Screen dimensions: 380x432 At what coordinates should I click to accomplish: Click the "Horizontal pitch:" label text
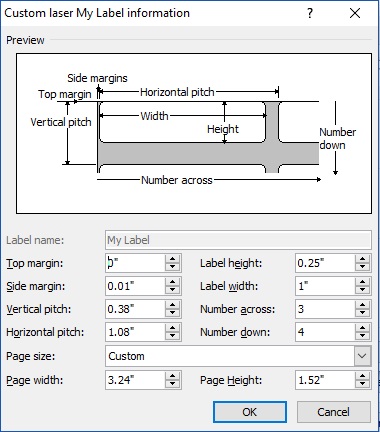pyautogui.click(x=45, y=332)
